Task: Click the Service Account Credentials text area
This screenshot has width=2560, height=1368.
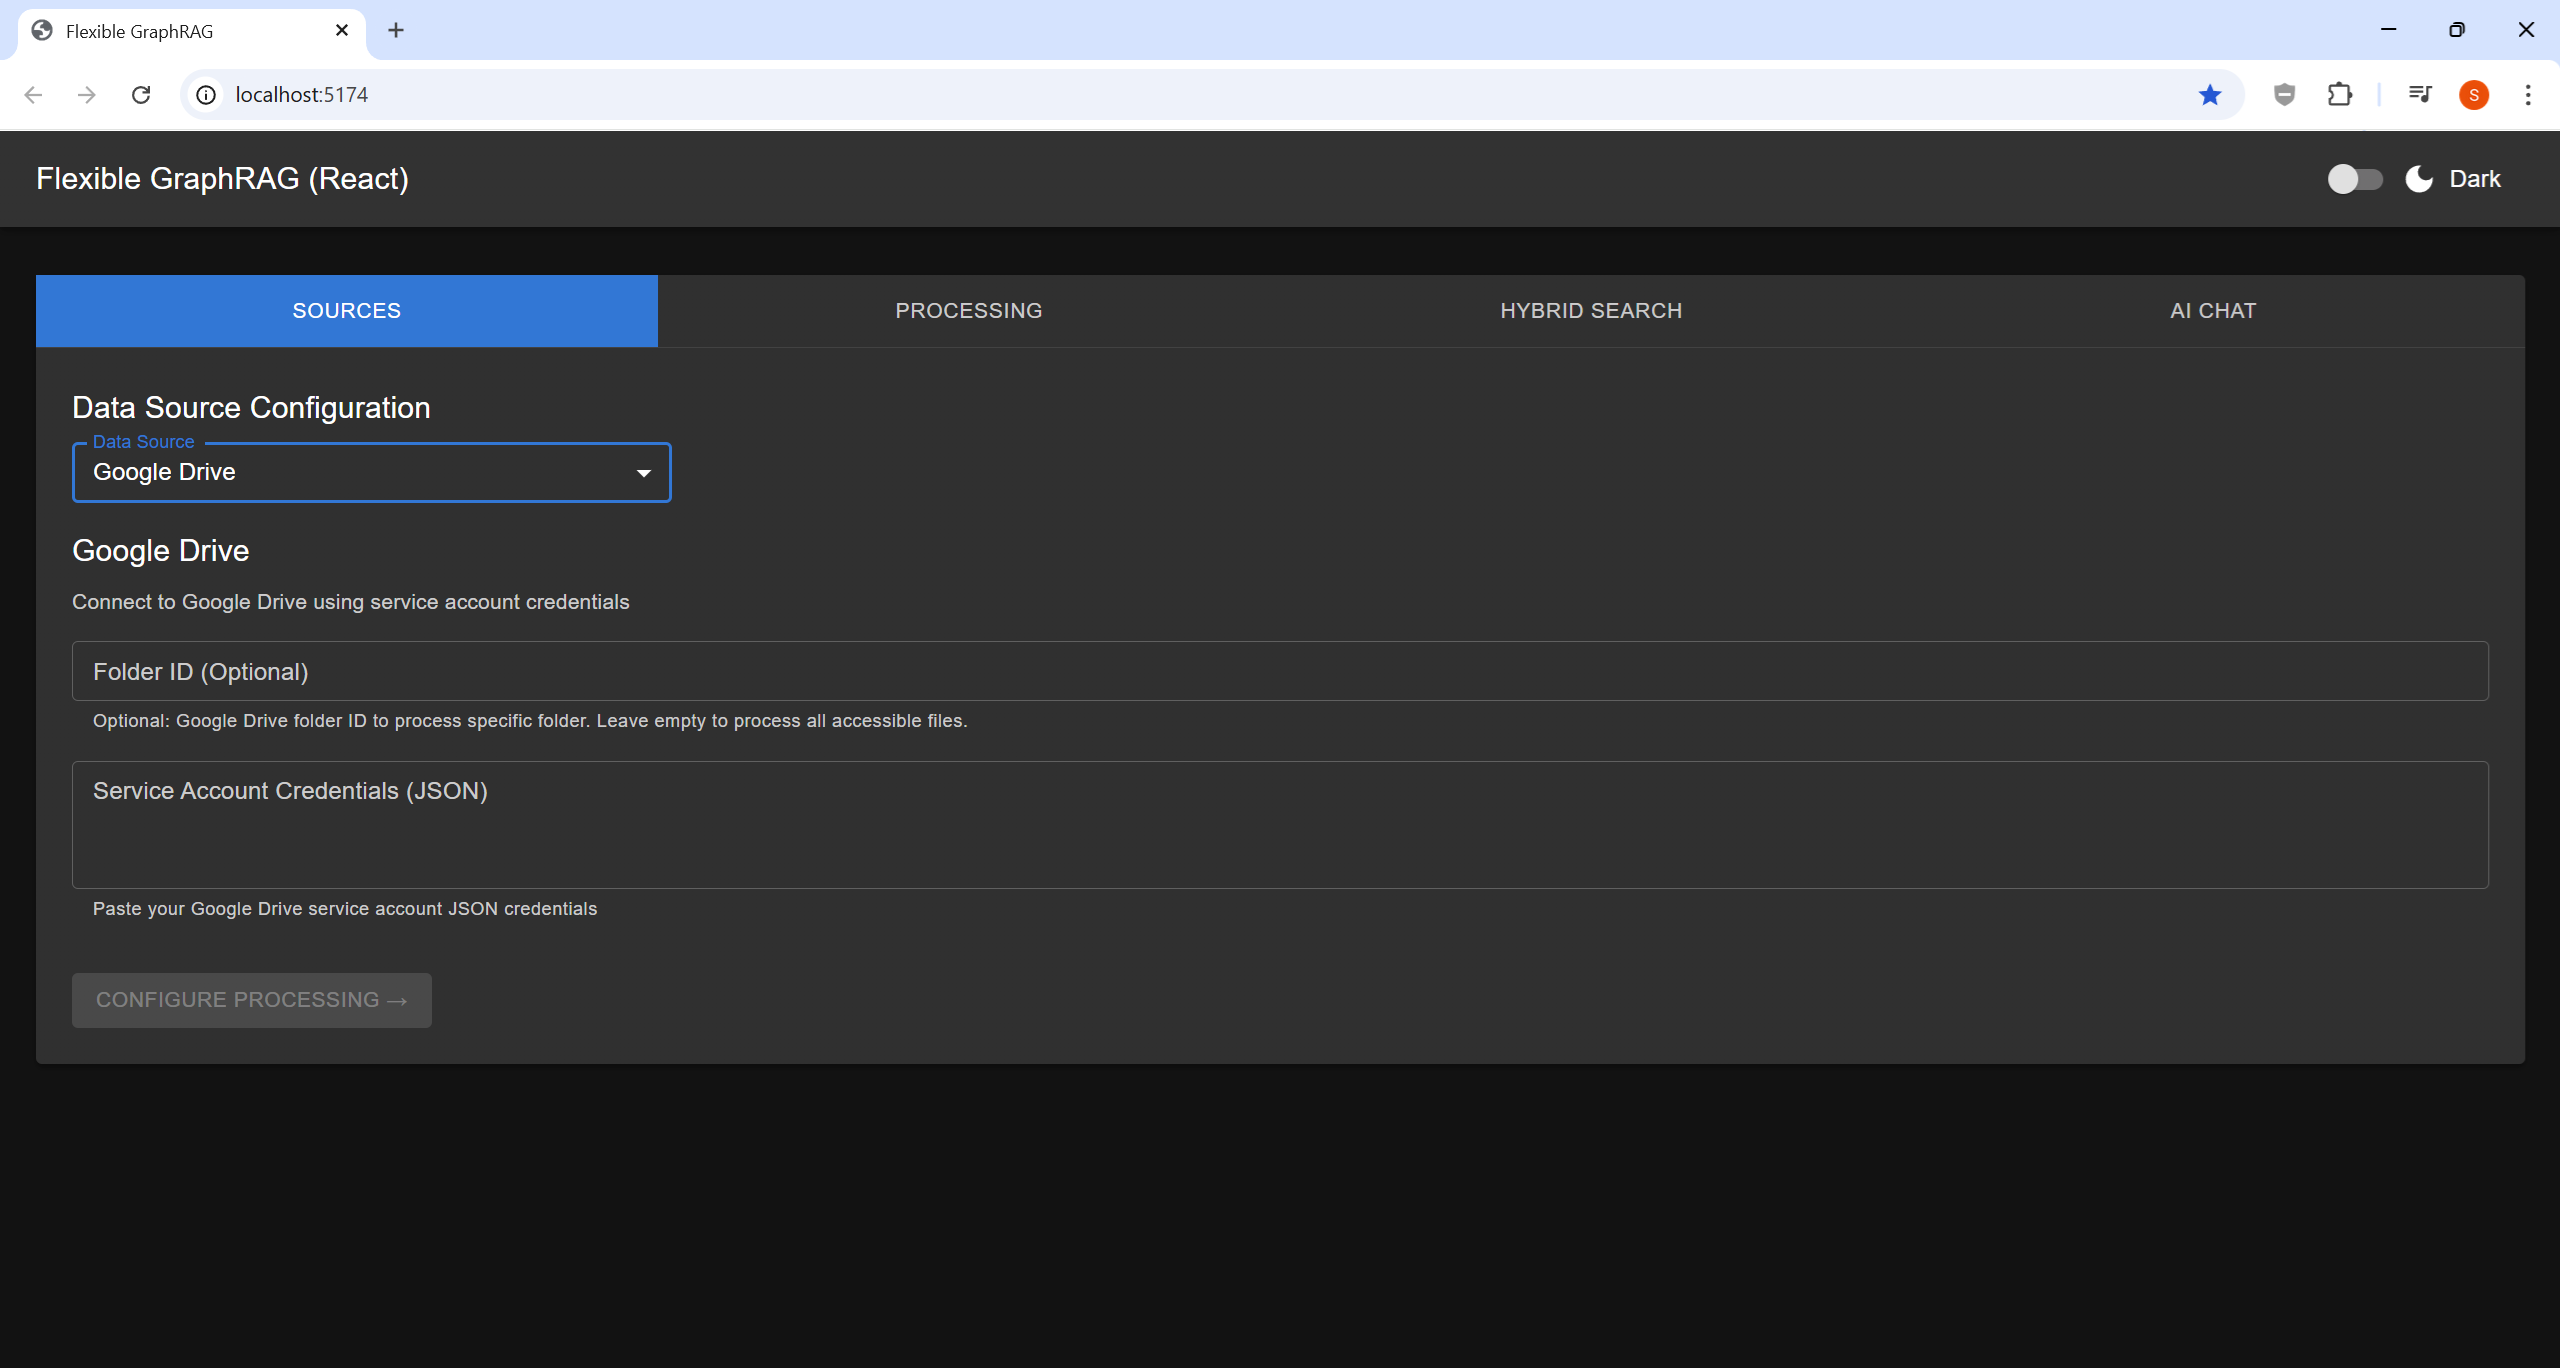Action: 1279,825
